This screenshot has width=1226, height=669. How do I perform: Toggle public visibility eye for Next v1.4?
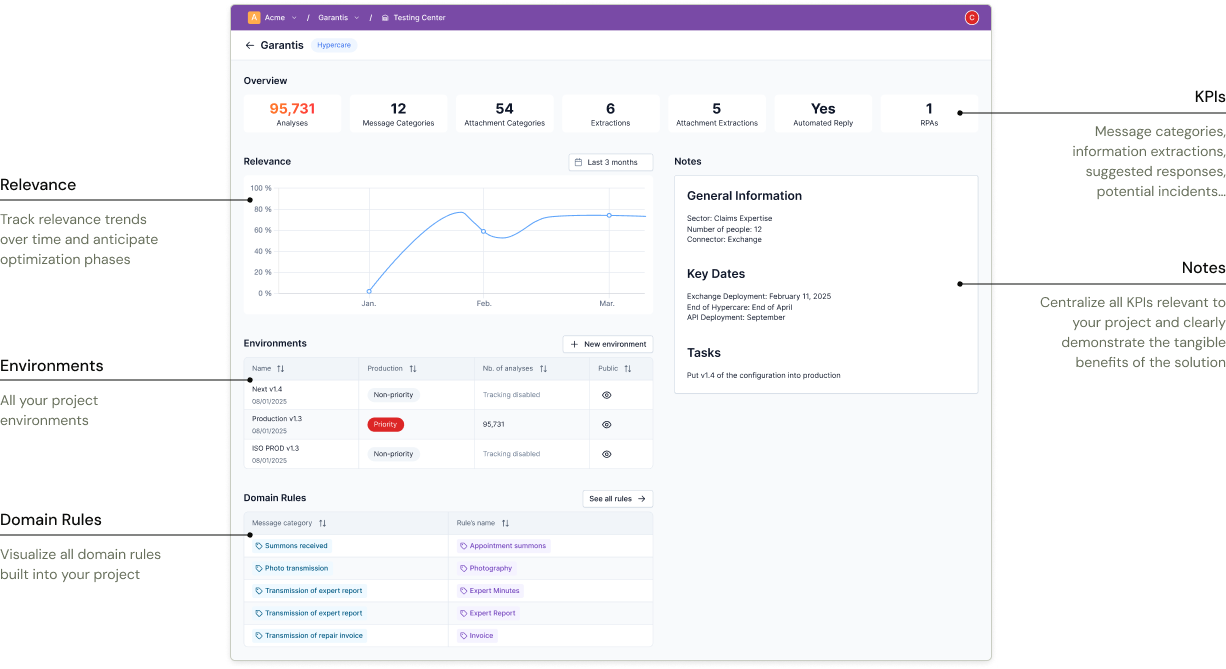tap(607, 395)
